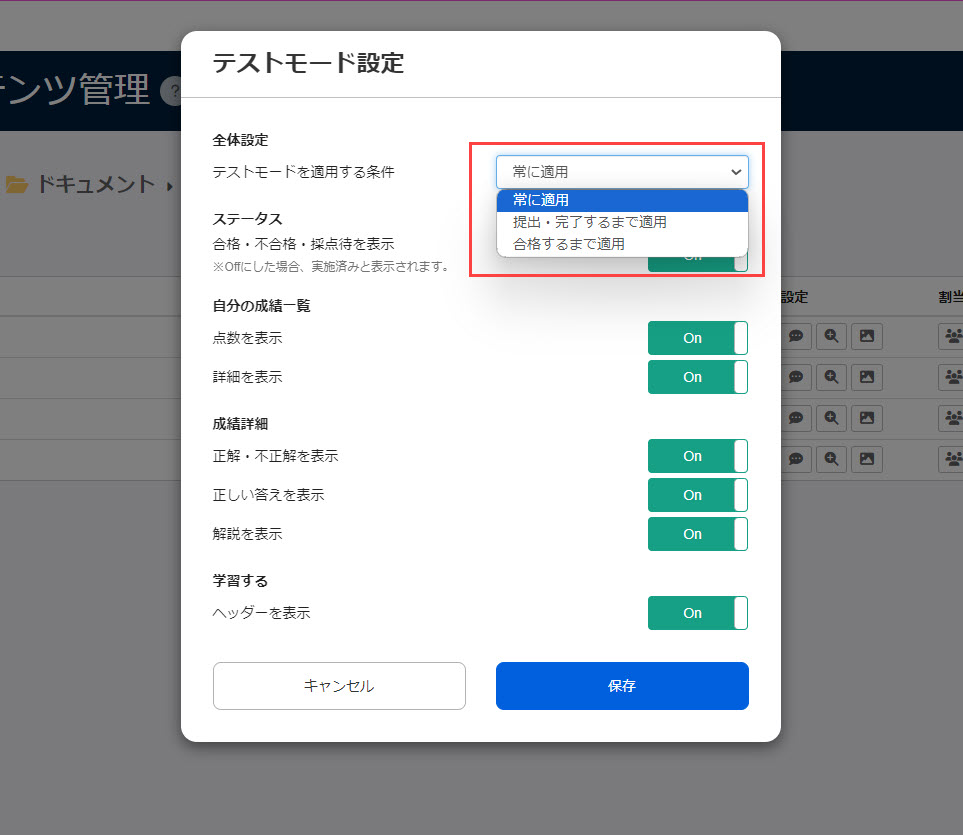Viewport: 963px width, 835px height.
Task: Click the folder icon before ドキュメント
Action: [x=16, y=184]
